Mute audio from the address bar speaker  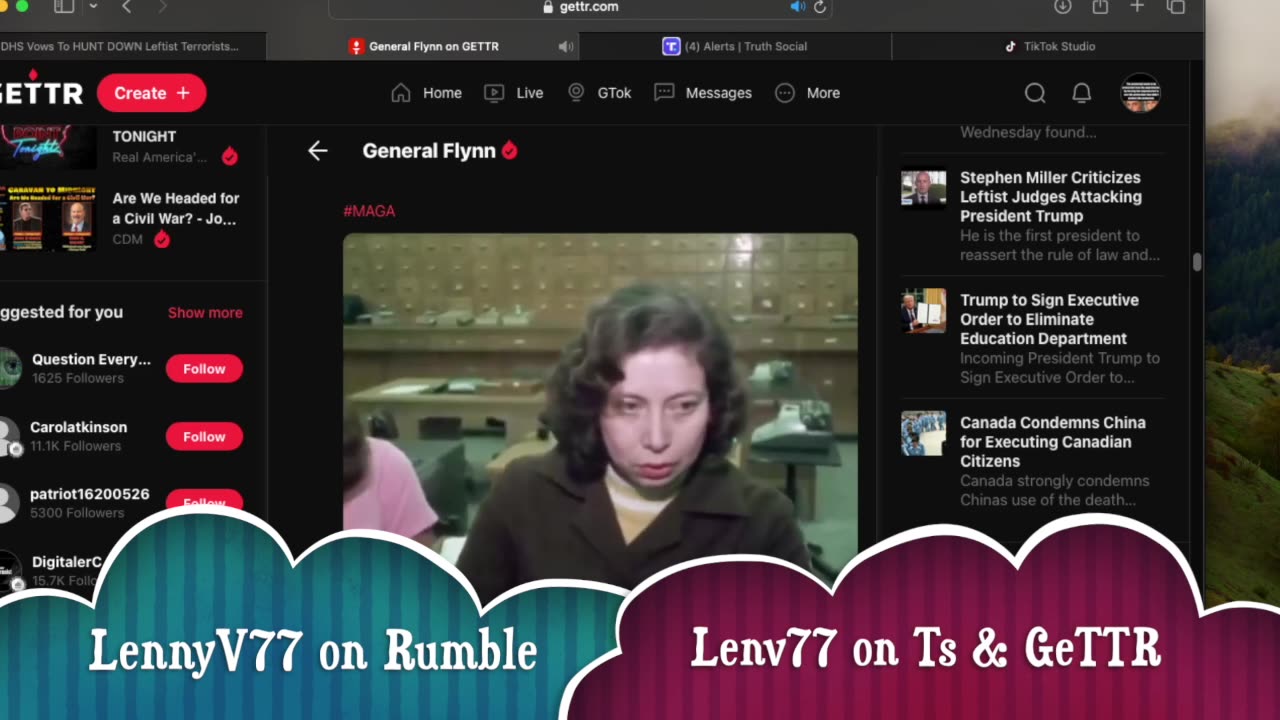coord(797,7)
